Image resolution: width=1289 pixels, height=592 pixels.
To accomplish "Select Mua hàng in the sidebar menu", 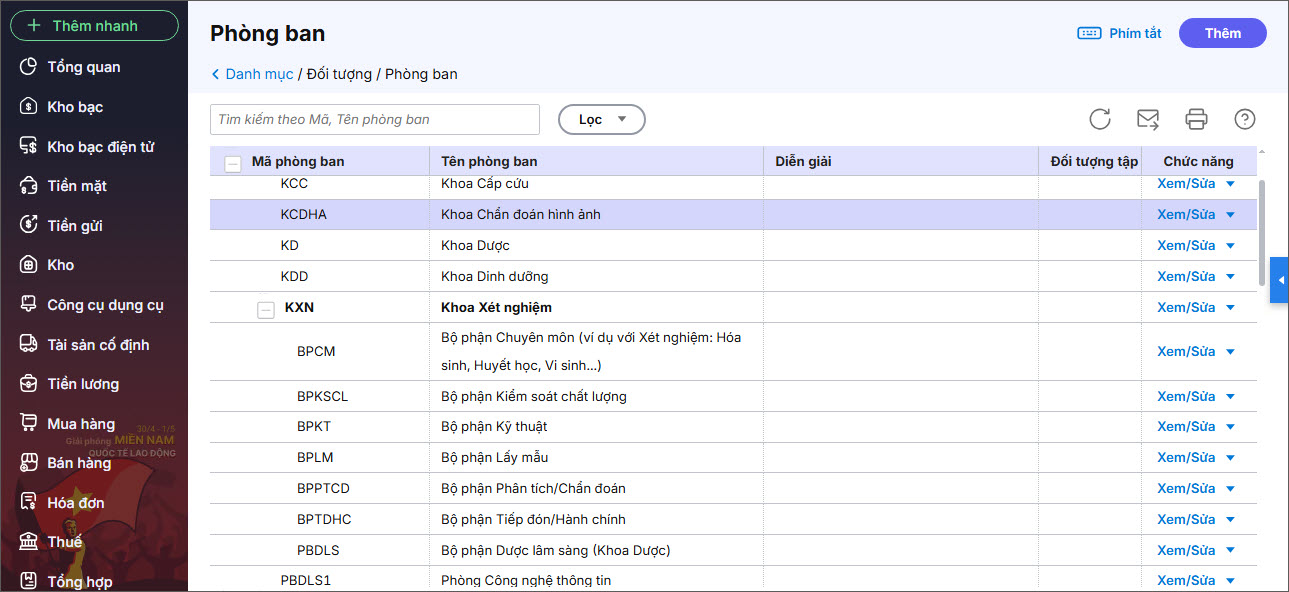I will coord(81,424).
